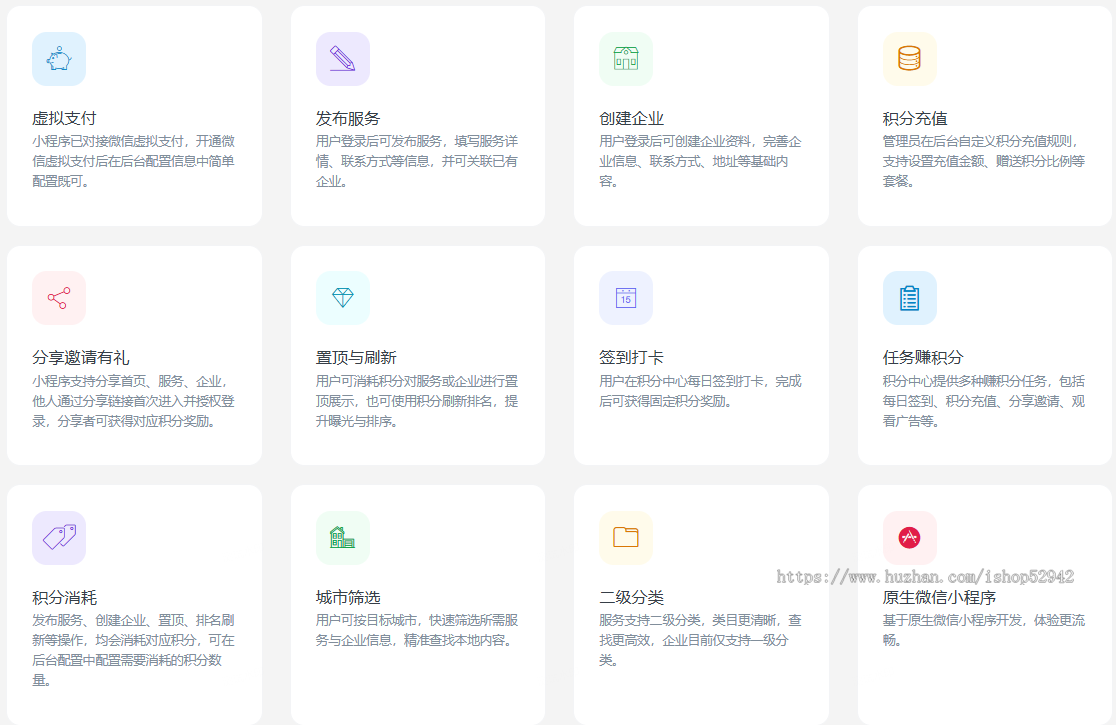Click the pencil icon for 发布服务
Screen dimensions: 1116x725
(x=342, y=59)
